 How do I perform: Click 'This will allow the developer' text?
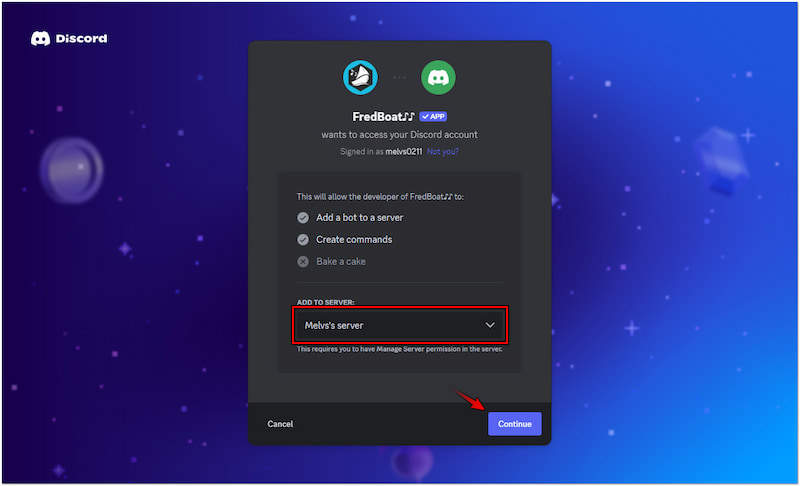pos(380,197)
